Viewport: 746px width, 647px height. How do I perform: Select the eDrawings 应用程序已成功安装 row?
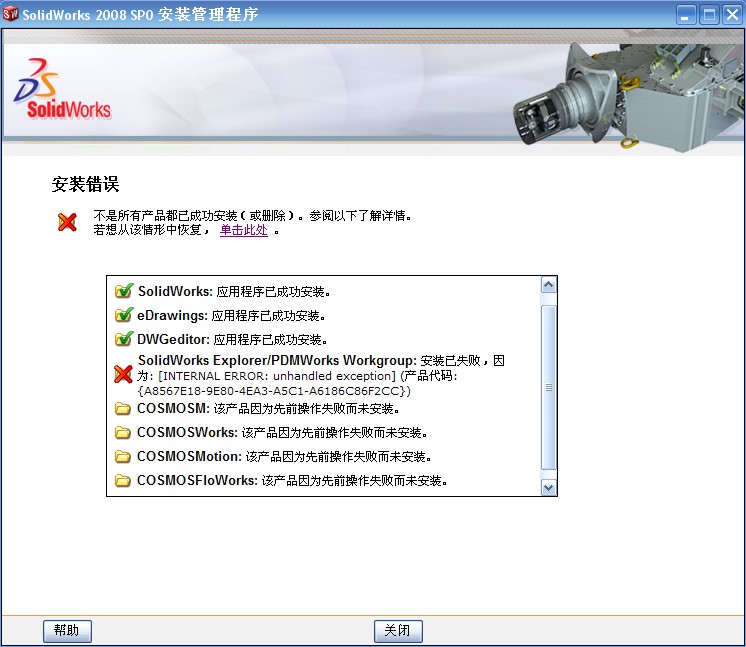231,315
